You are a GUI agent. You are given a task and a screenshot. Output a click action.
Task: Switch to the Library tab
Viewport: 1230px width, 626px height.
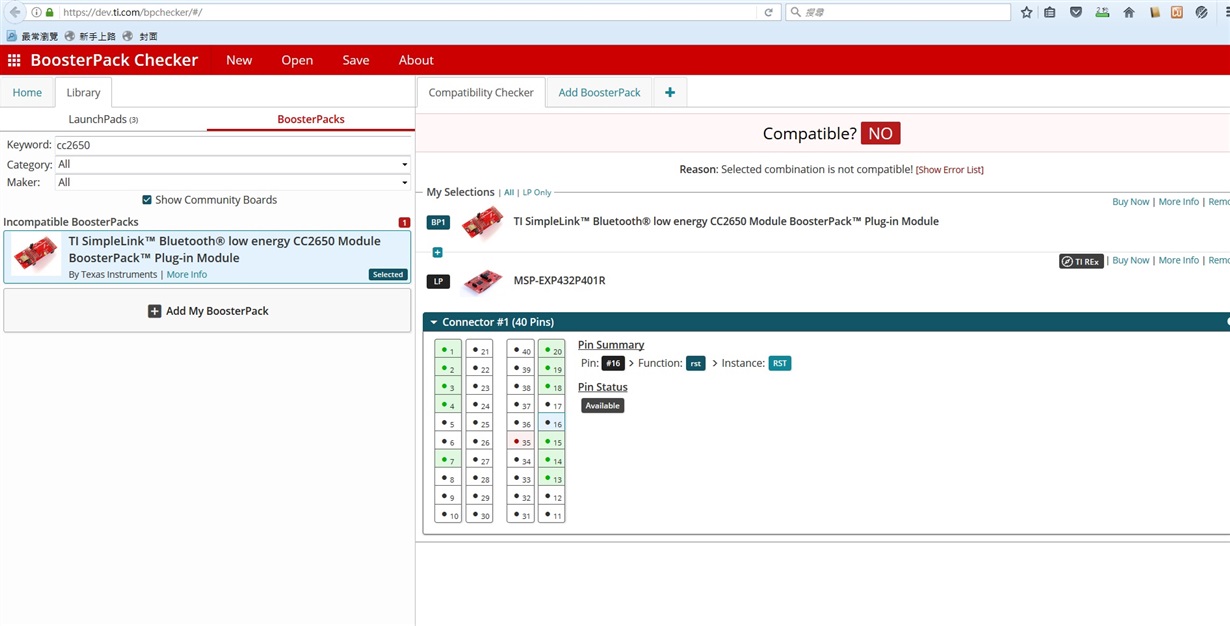pos(83,92)
